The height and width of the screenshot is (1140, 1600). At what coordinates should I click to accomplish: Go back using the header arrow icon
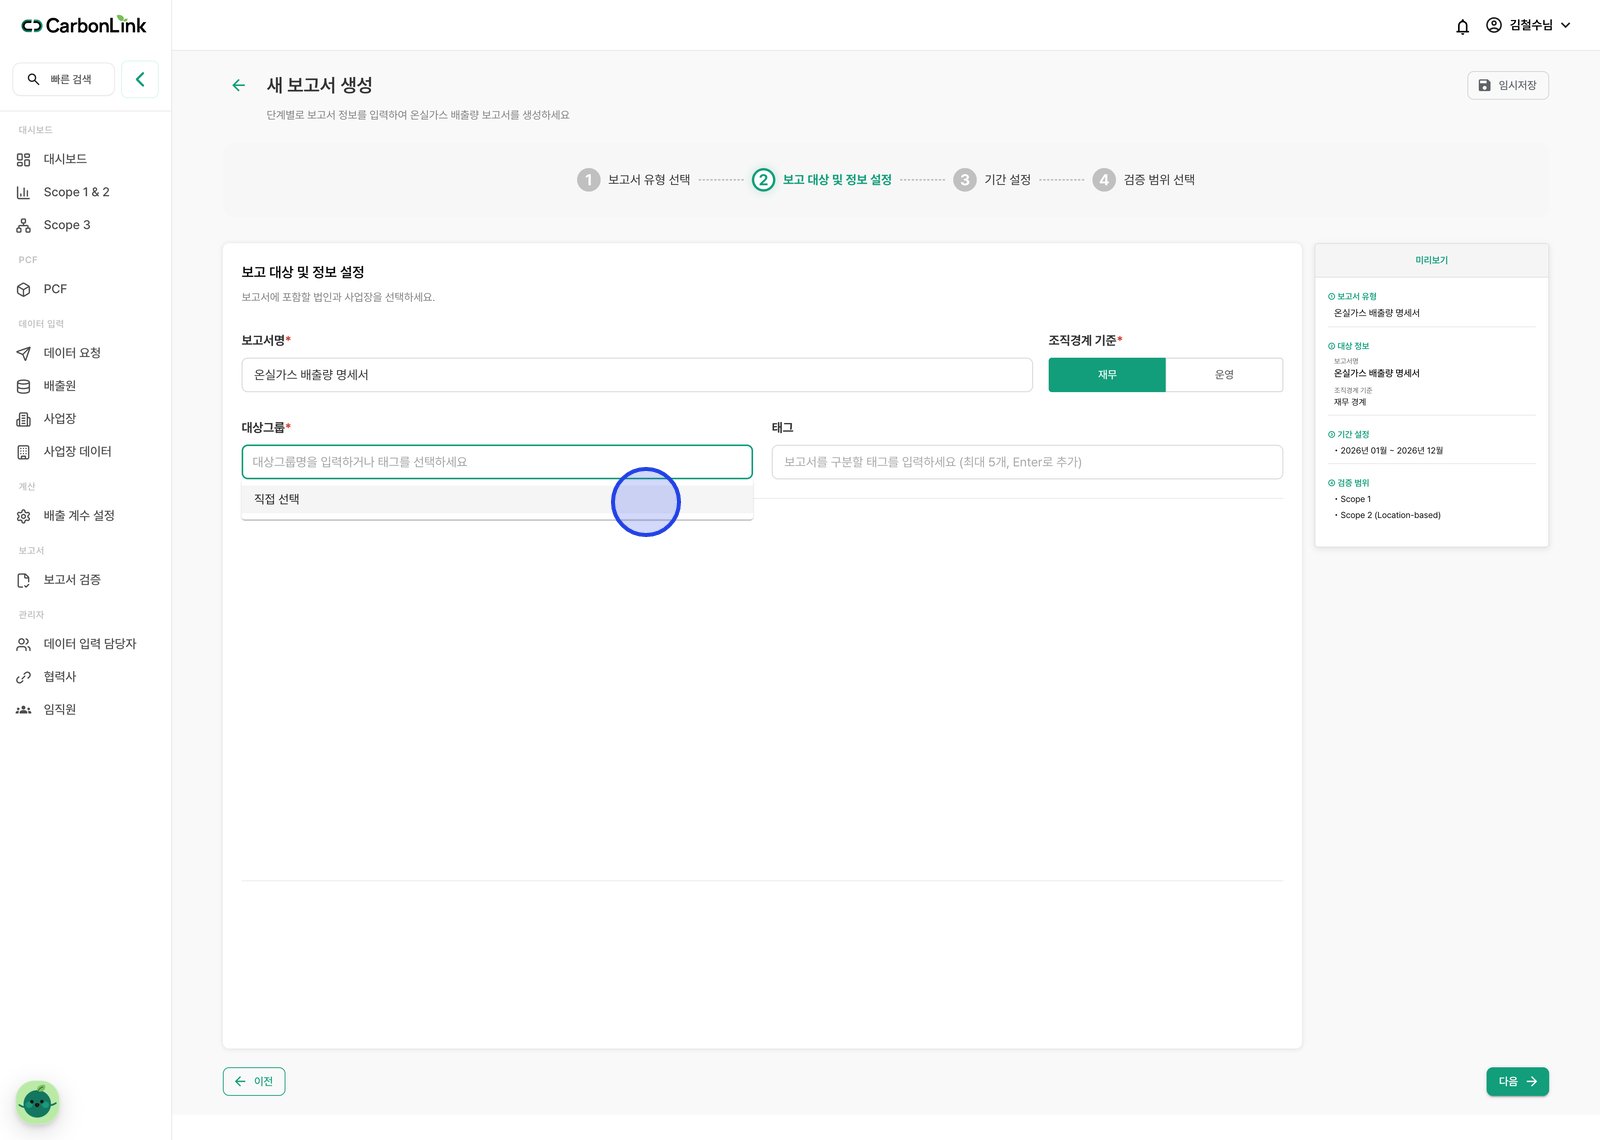238,85
